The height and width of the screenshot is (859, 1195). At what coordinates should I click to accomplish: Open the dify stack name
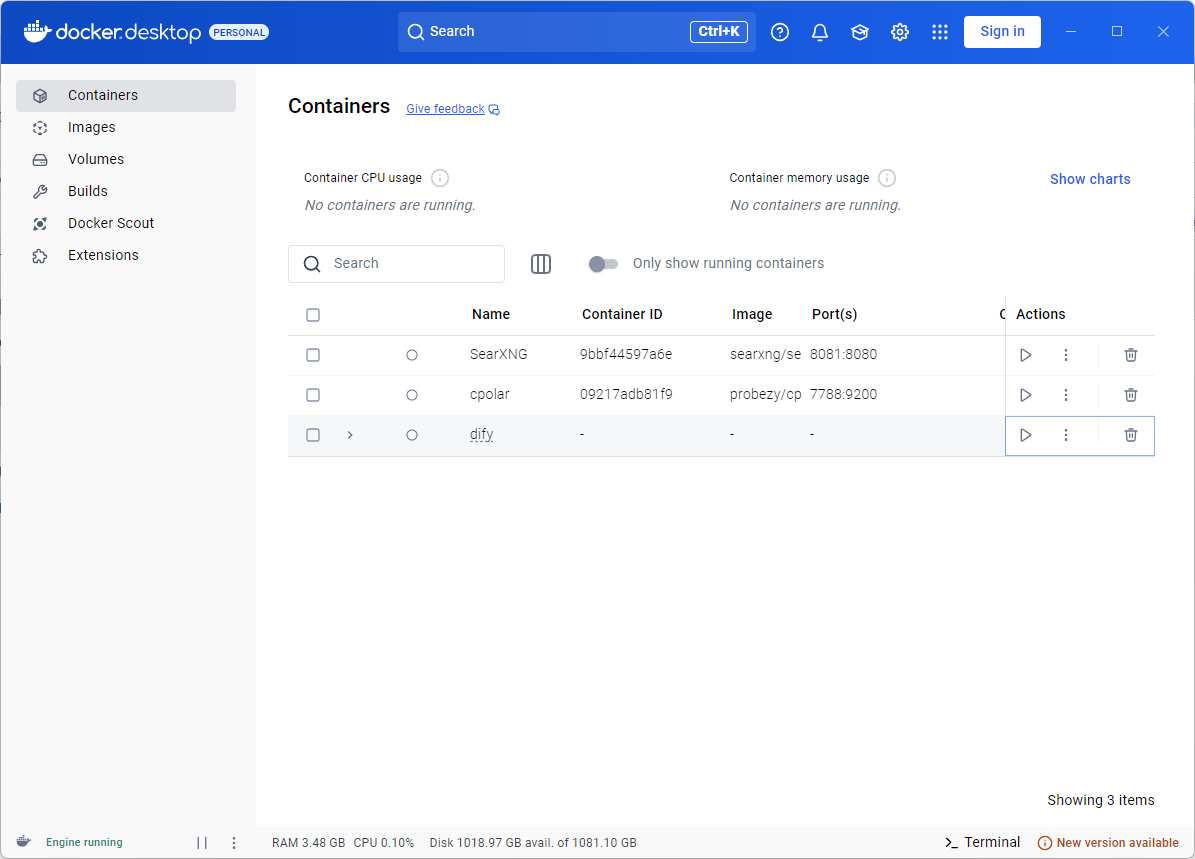pyautogui.click(x=482, y=434)
